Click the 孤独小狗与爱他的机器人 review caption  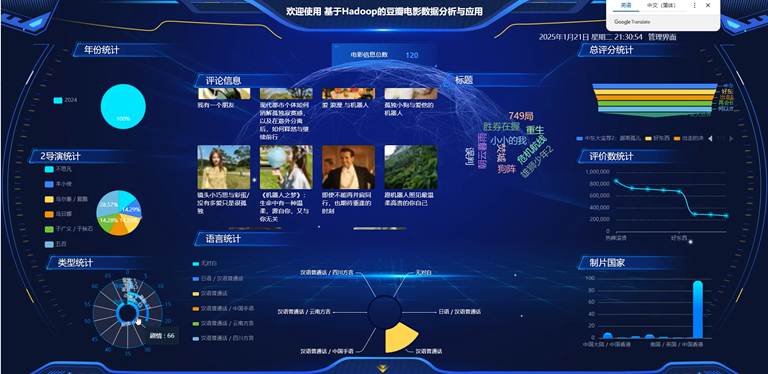(x=409, y=109)
